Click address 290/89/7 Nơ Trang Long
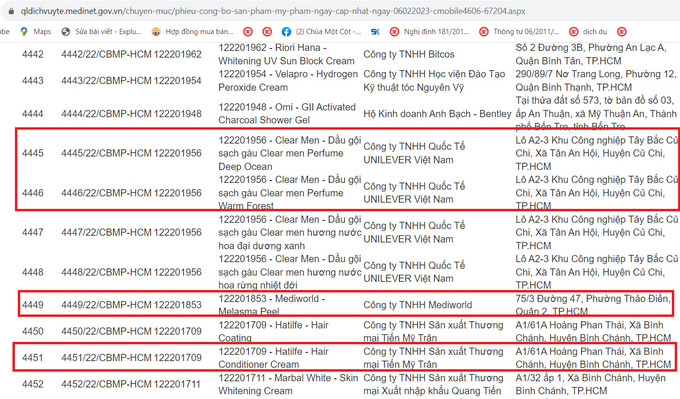The width and height of the screenshot is (680, 399). coord(595,81)
